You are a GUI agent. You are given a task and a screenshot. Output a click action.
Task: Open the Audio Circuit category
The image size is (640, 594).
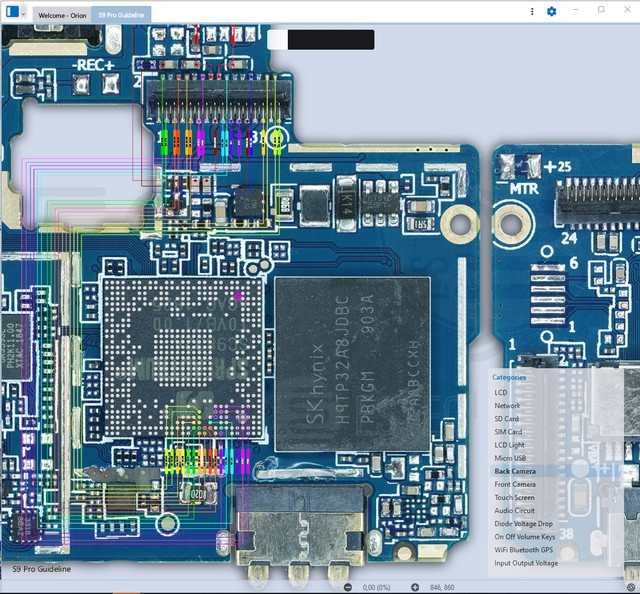[514, 510]
